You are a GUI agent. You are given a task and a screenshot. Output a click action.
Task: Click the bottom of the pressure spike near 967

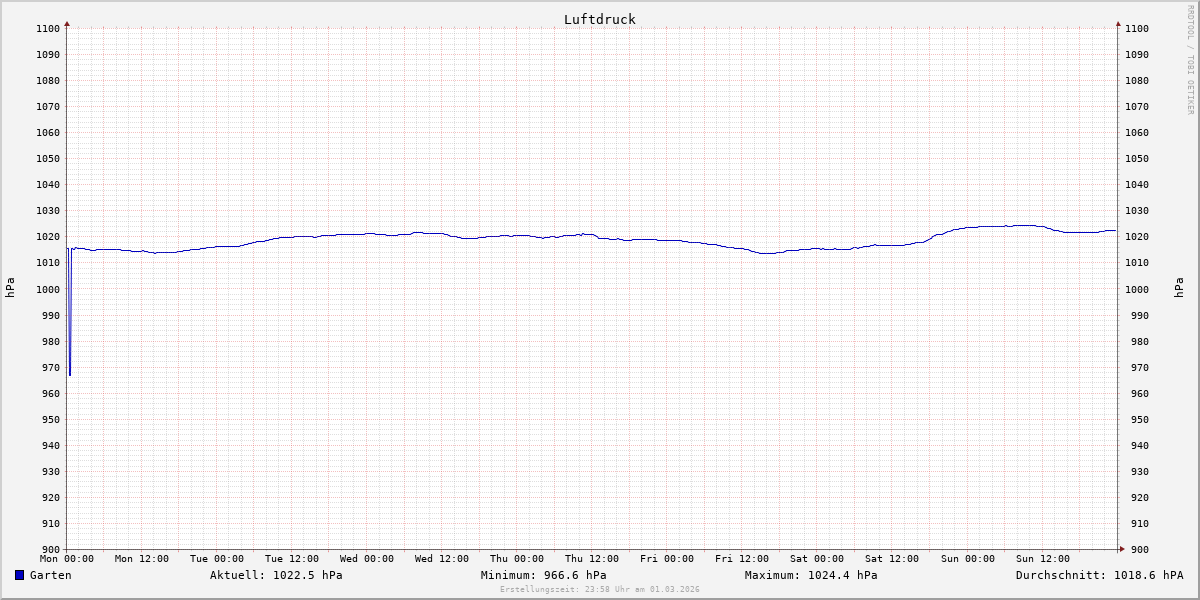click(x=70, y=374)
